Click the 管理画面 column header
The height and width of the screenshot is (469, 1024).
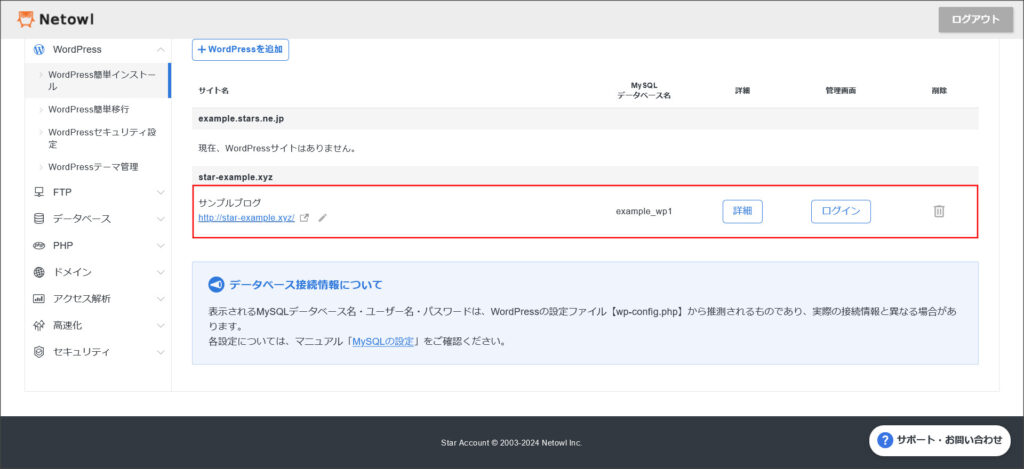pyautogui.click(x=840, y=91)
